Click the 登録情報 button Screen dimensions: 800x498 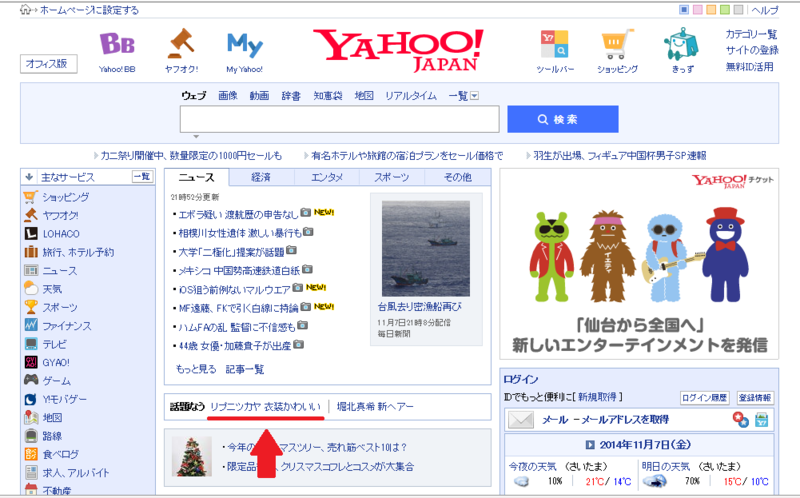[x=755, y=397]
